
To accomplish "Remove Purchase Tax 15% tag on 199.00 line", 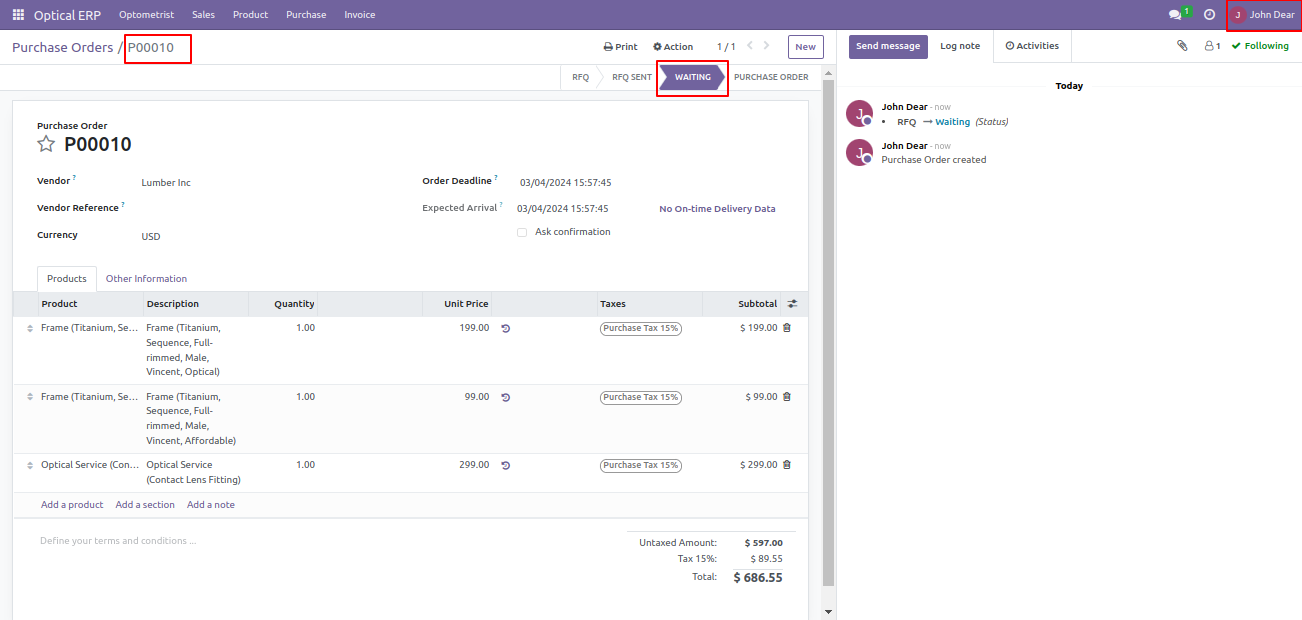I will pos(640,328).
